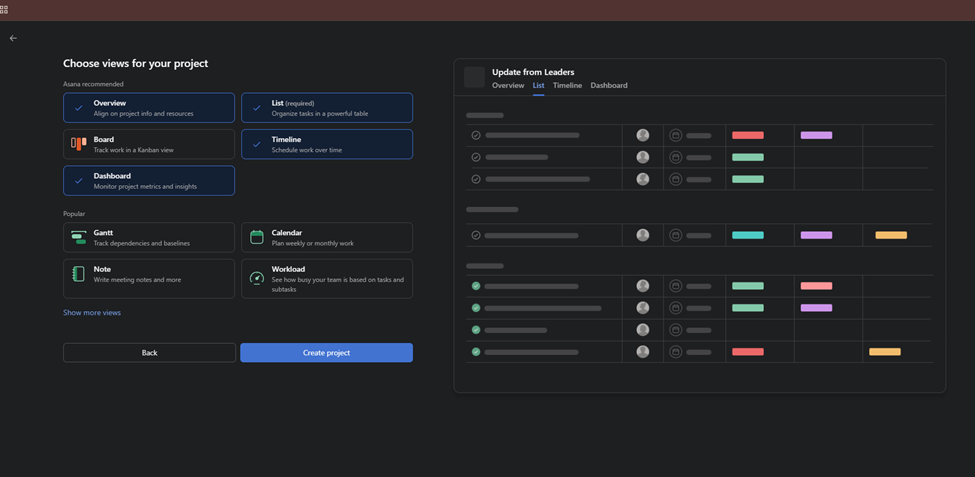Select the Workload view card
The height and width of the screenshot is (477, 975).
[x=326, y=279]
